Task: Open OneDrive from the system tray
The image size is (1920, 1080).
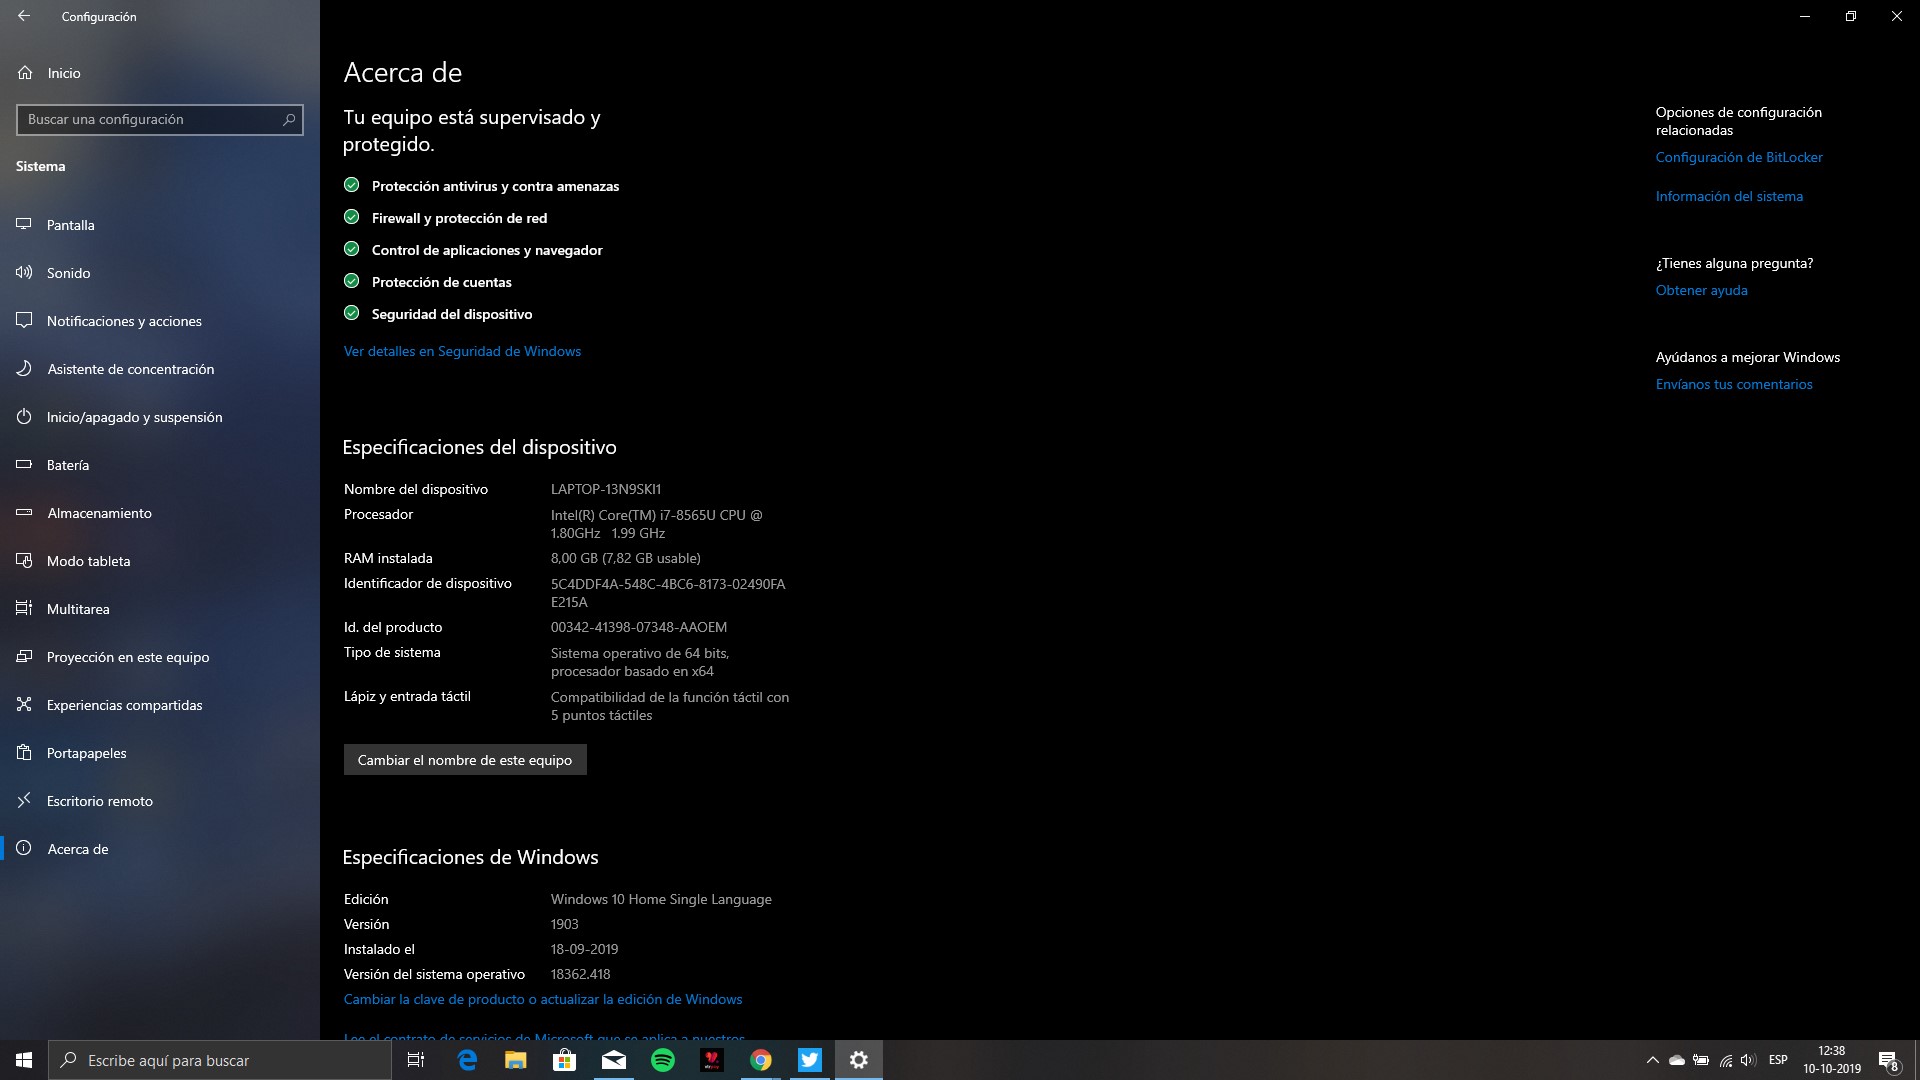Action: 1677,1060
